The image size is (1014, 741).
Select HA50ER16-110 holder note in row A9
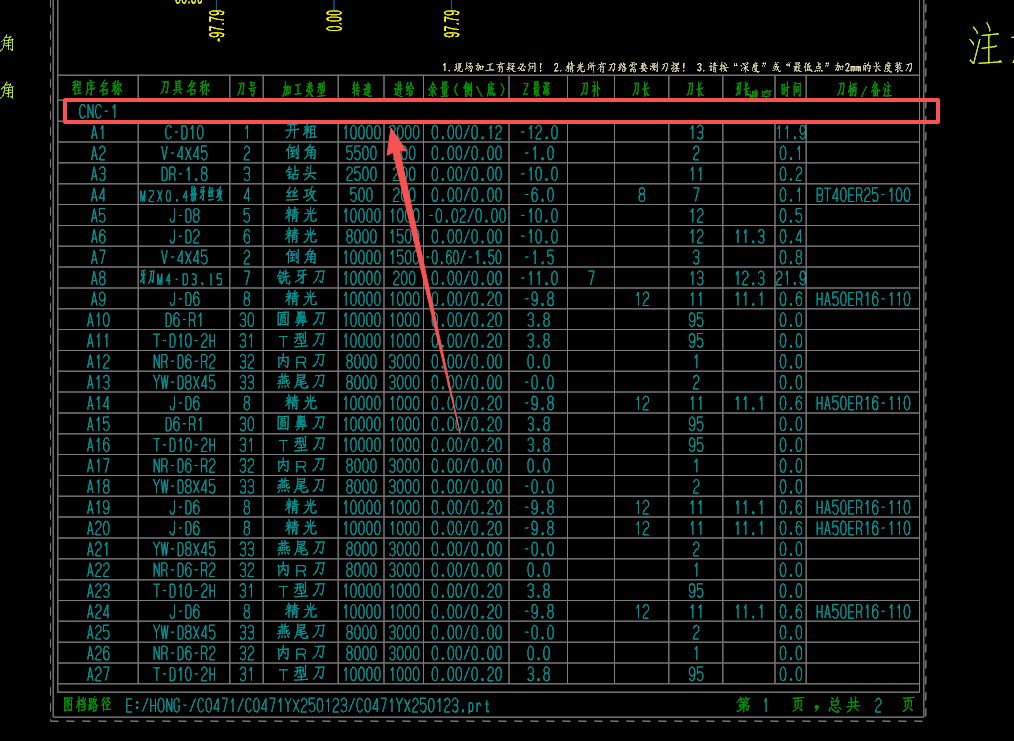pos(863,299)
